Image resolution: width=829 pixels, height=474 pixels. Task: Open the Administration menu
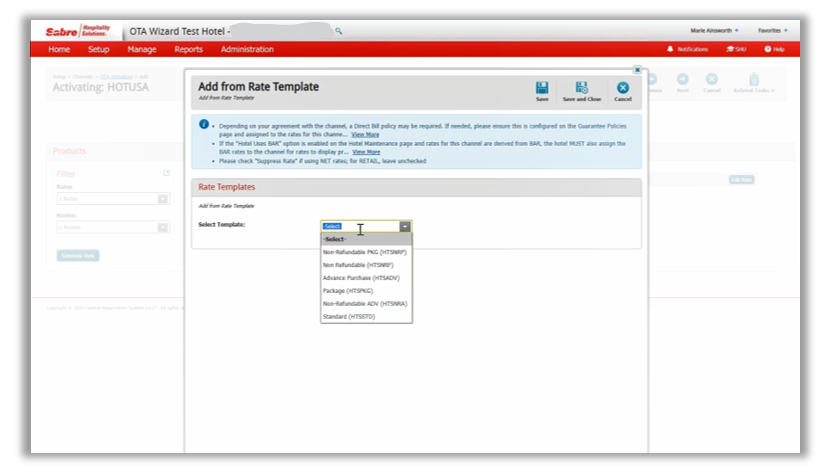(x=247, y=49)
